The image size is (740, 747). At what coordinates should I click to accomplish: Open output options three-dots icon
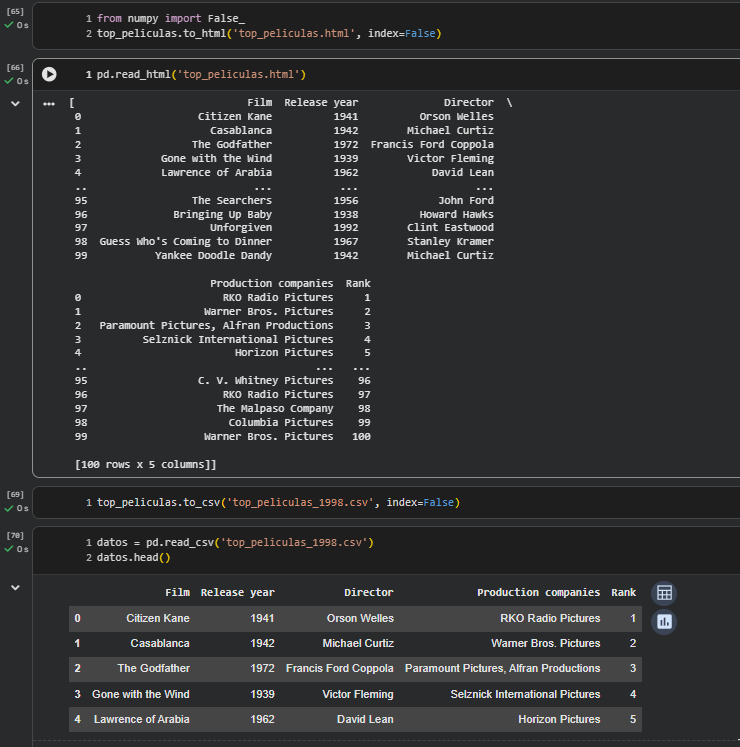[49, 103]
